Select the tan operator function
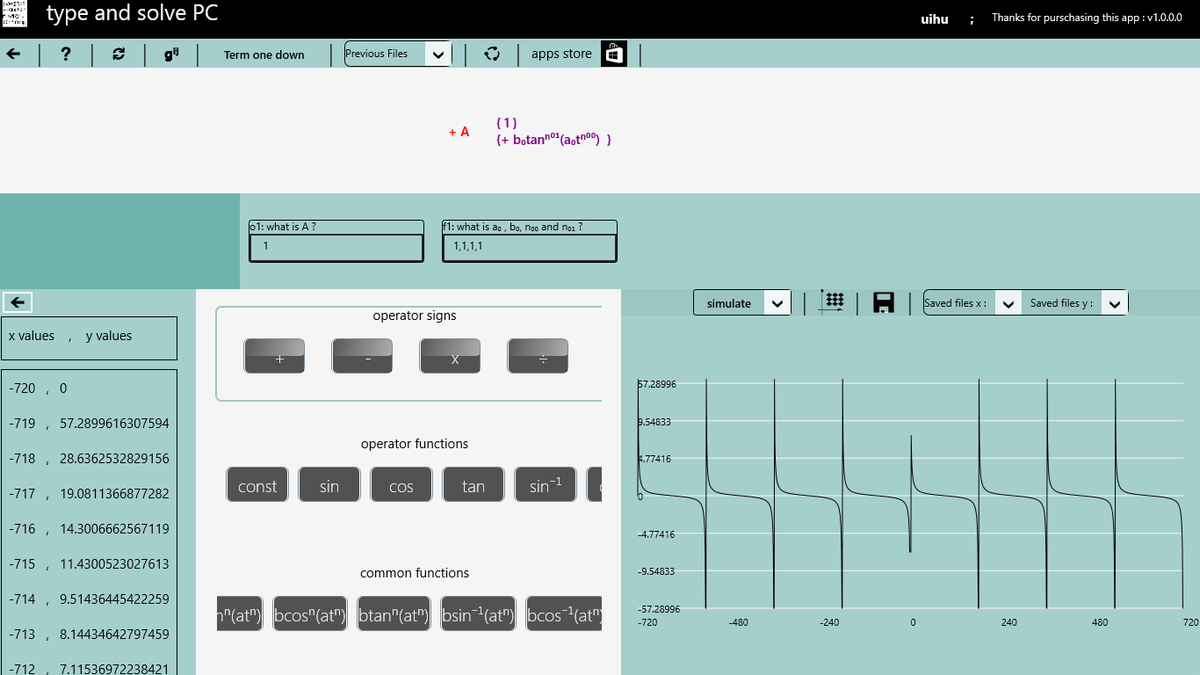 472,484
